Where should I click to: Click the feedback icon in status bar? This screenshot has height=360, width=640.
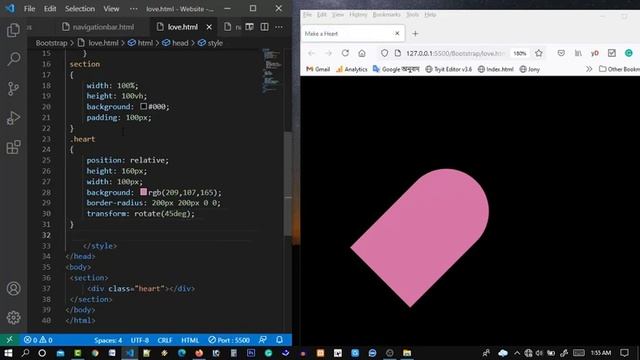click(x=263, y=340)
